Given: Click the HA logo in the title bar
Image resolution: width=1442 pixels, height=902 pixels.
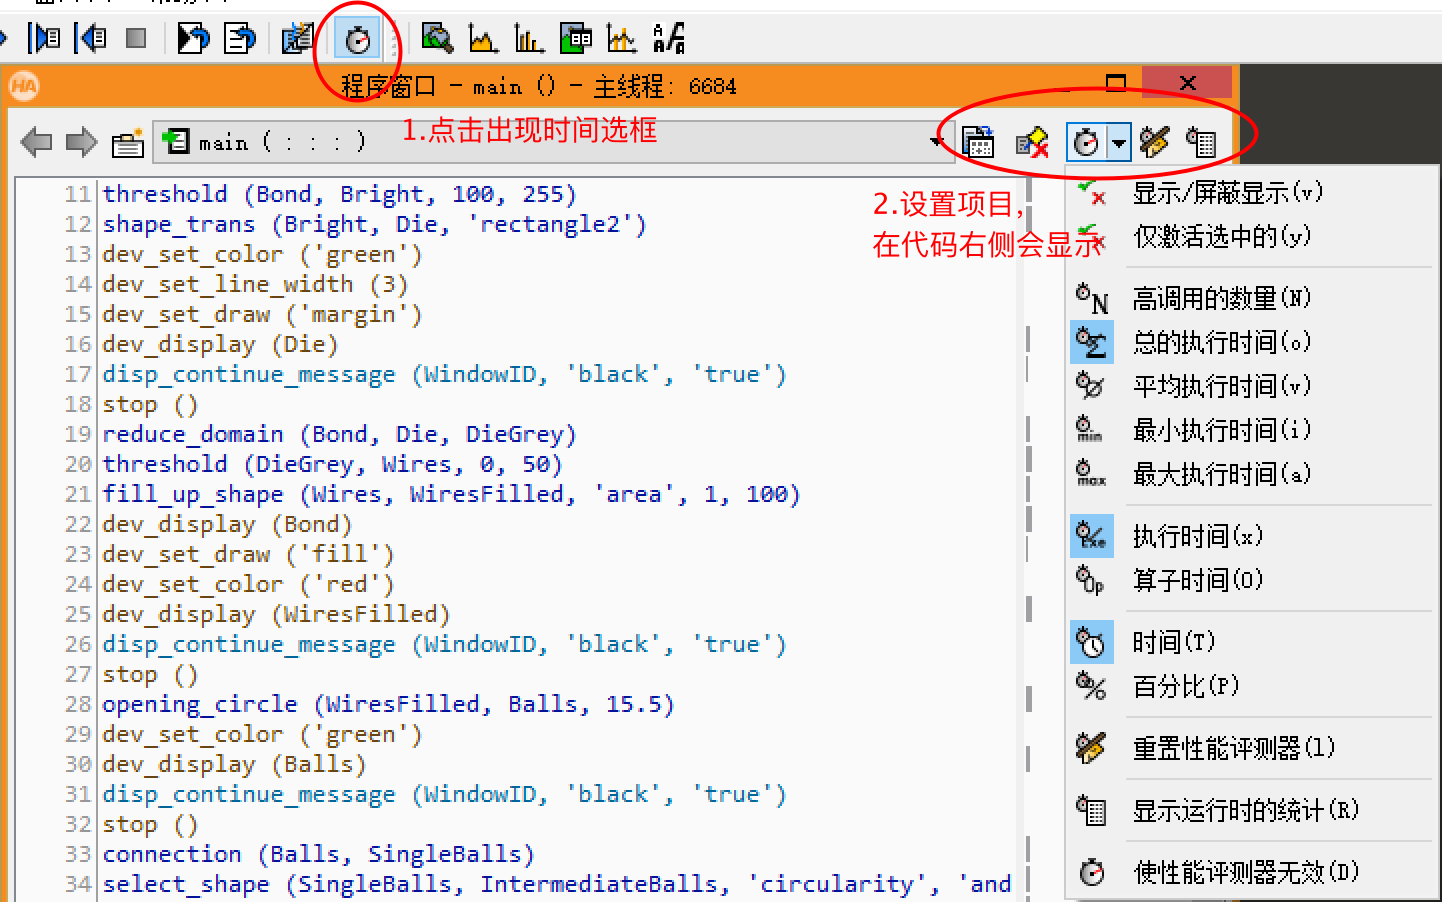Looking at the screenshot, I should 24,86.
